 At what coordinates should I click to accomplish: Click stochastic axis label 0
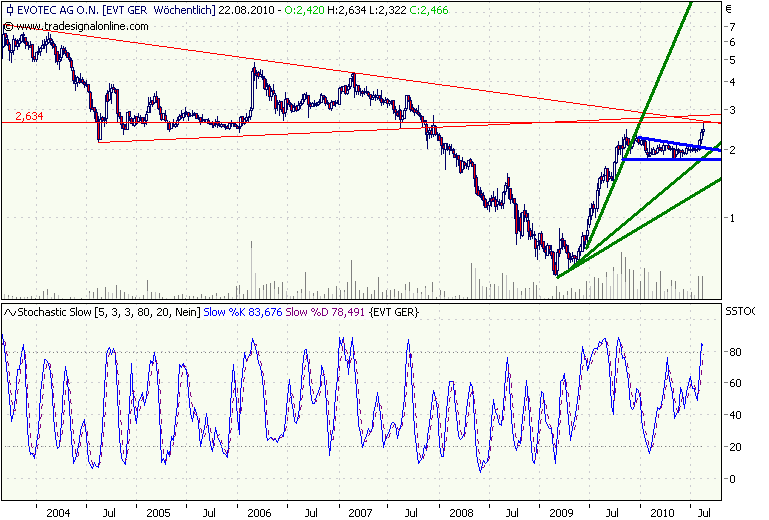click(732, 479)
